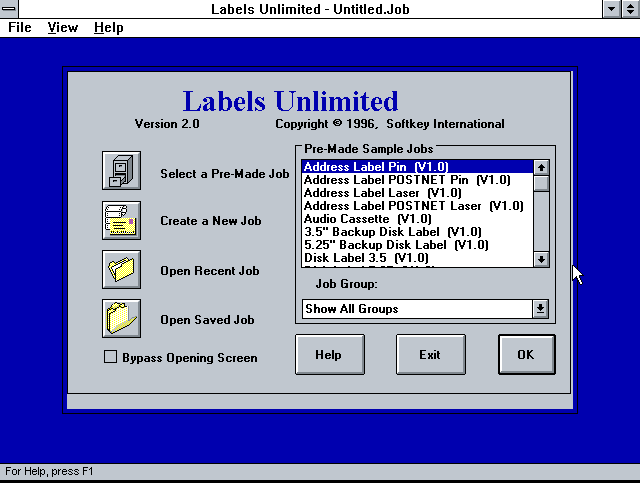This screenshot has width=640, height=483.
Task: Click the sample jobs scrollbar thumb
Action: point(541,183)
